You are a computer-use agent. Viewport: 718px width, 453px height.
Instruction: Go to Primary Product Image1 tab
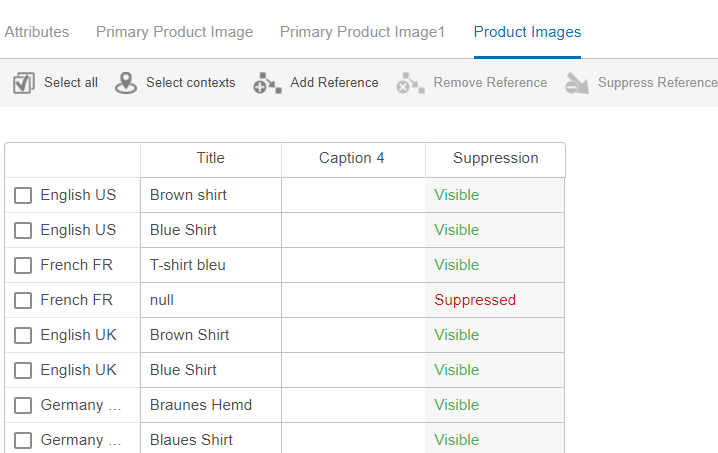point(362,32)
